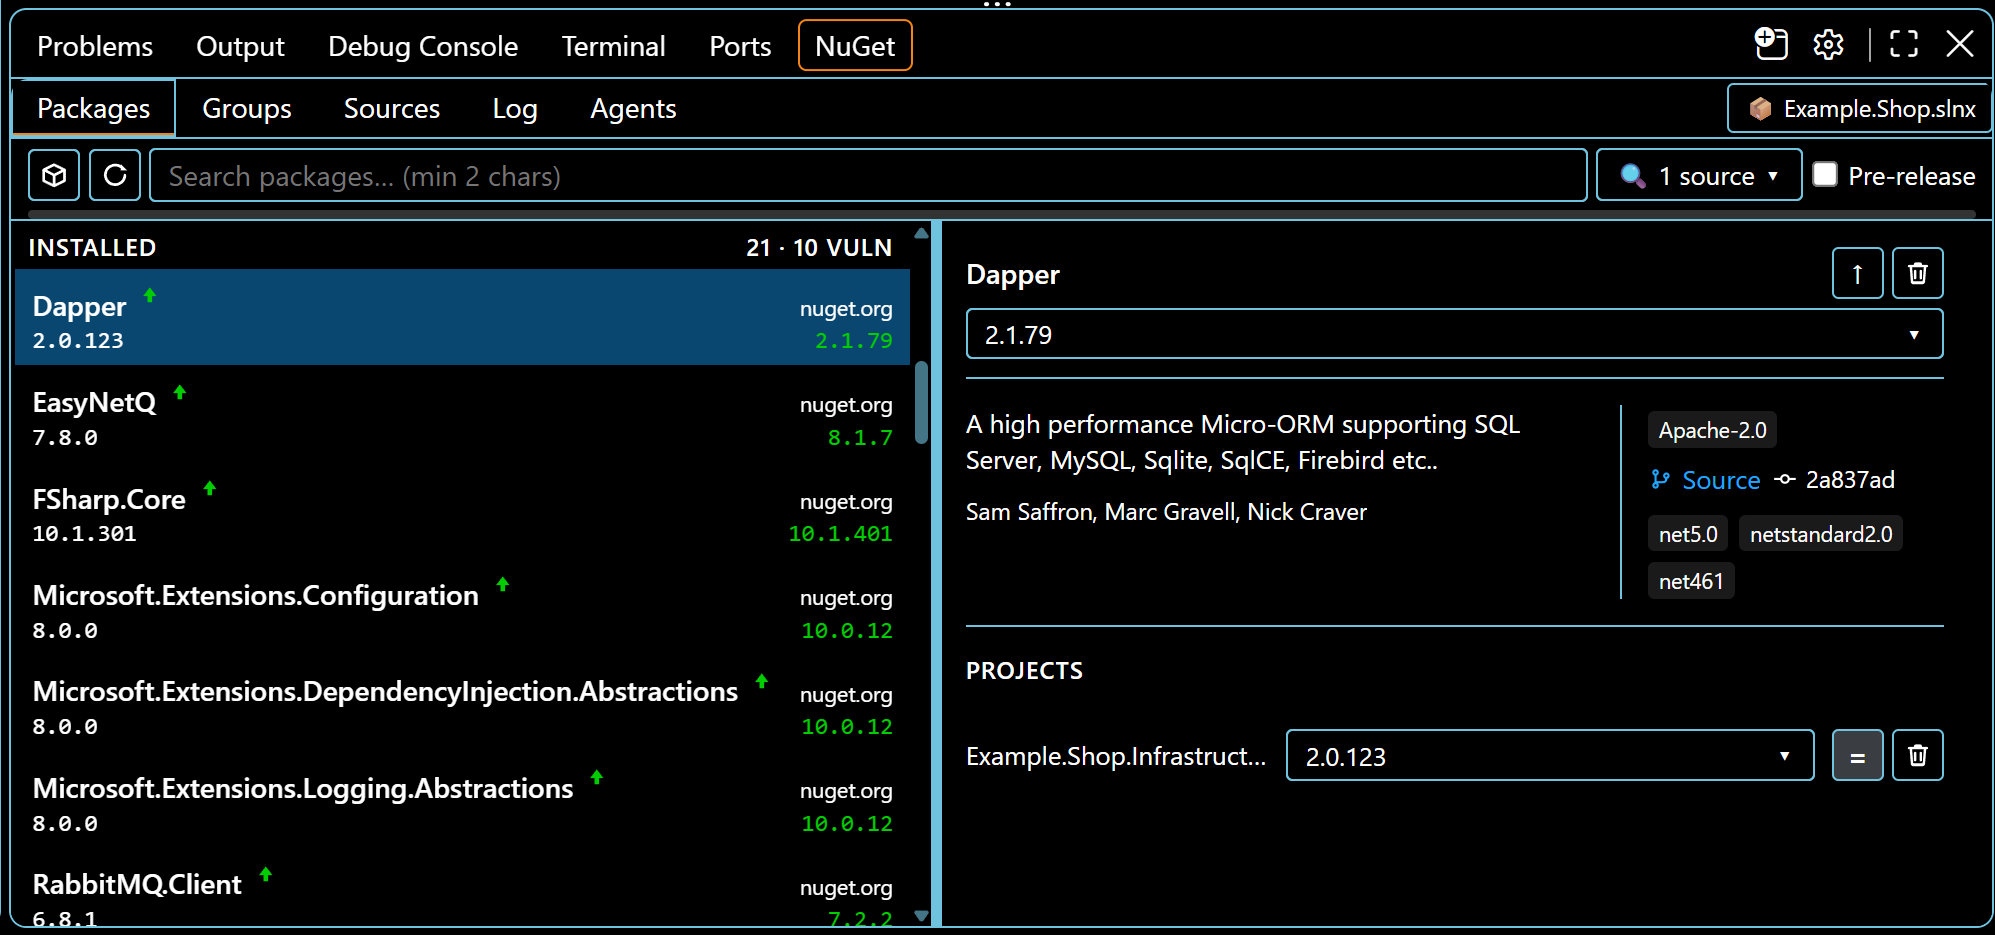Image resolution: width=1995 pixels, height=935 pixels.
Task: Open the panel settings gear
Action: point(1828,44)
